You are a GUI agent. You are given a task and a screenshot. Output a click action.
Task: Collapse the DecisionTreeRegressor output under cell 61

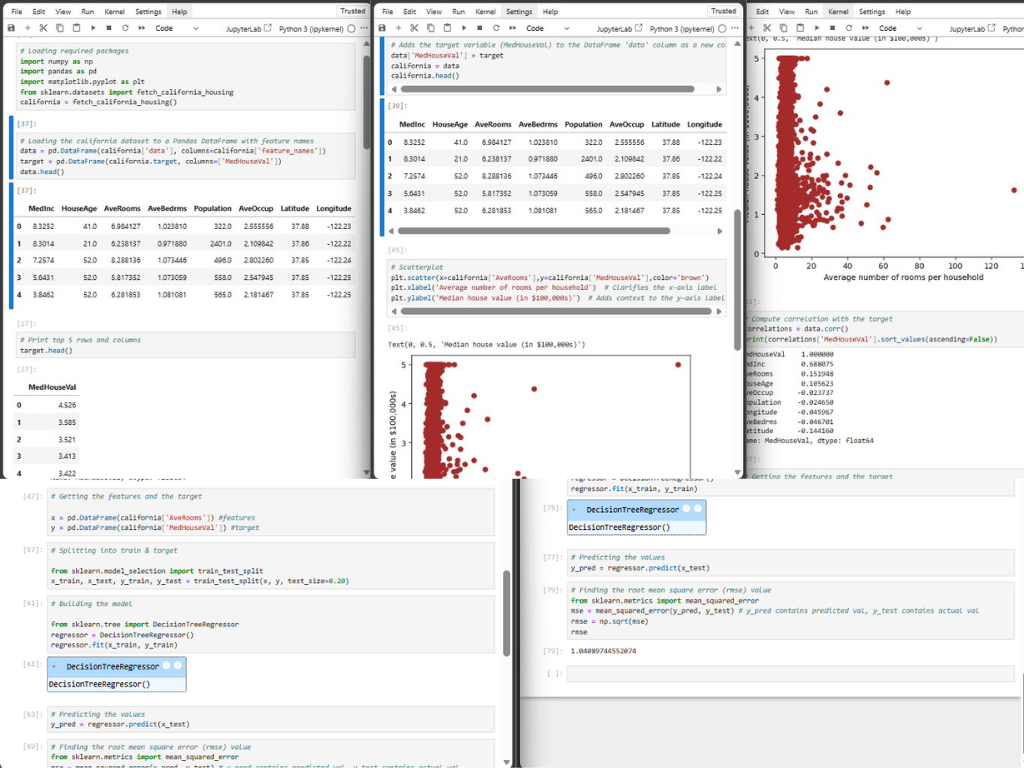[x=54, y=666]
